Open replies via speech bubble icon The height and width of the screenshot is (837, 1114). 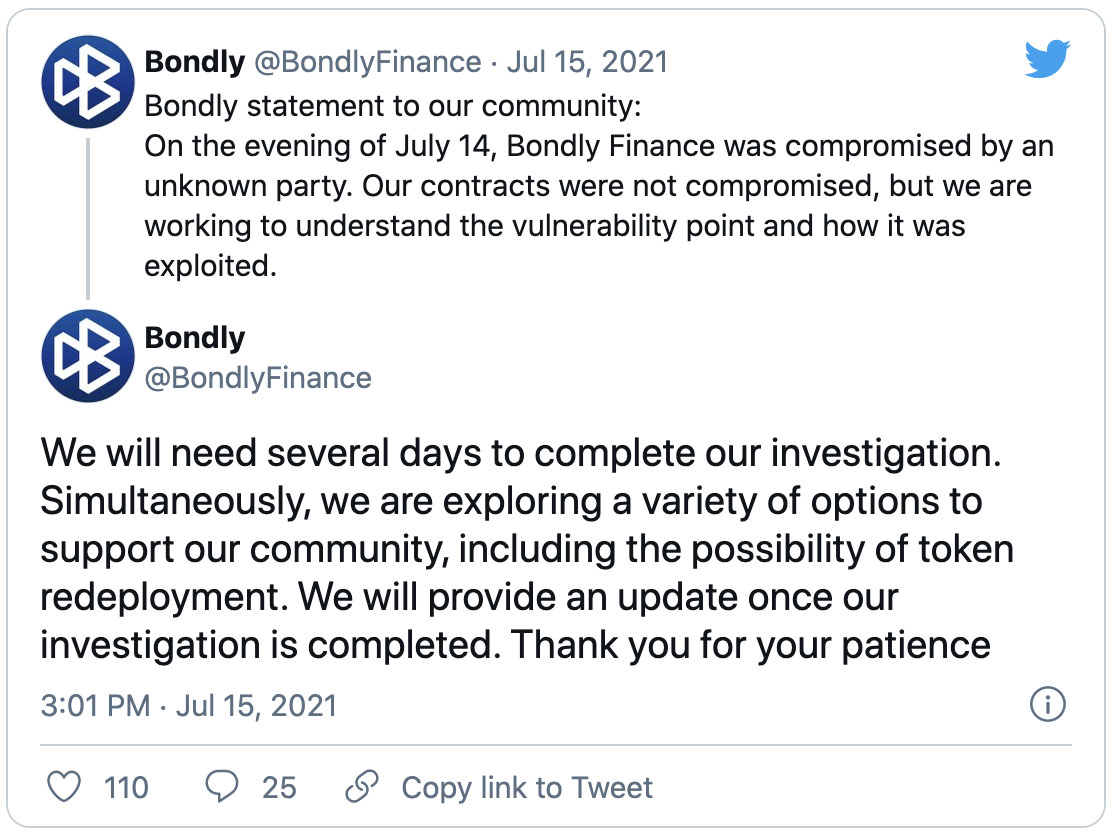[x=220, y=787]
